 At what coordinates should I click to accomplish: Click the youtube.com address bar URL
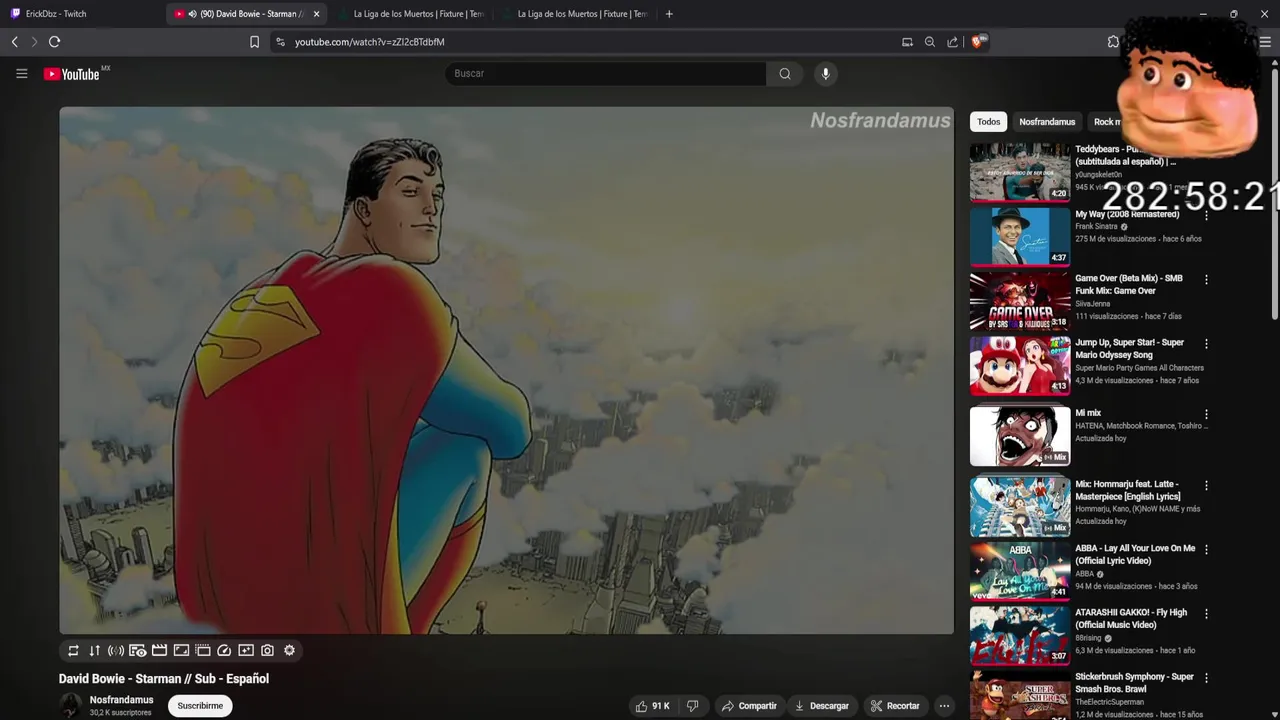[369, 42]
